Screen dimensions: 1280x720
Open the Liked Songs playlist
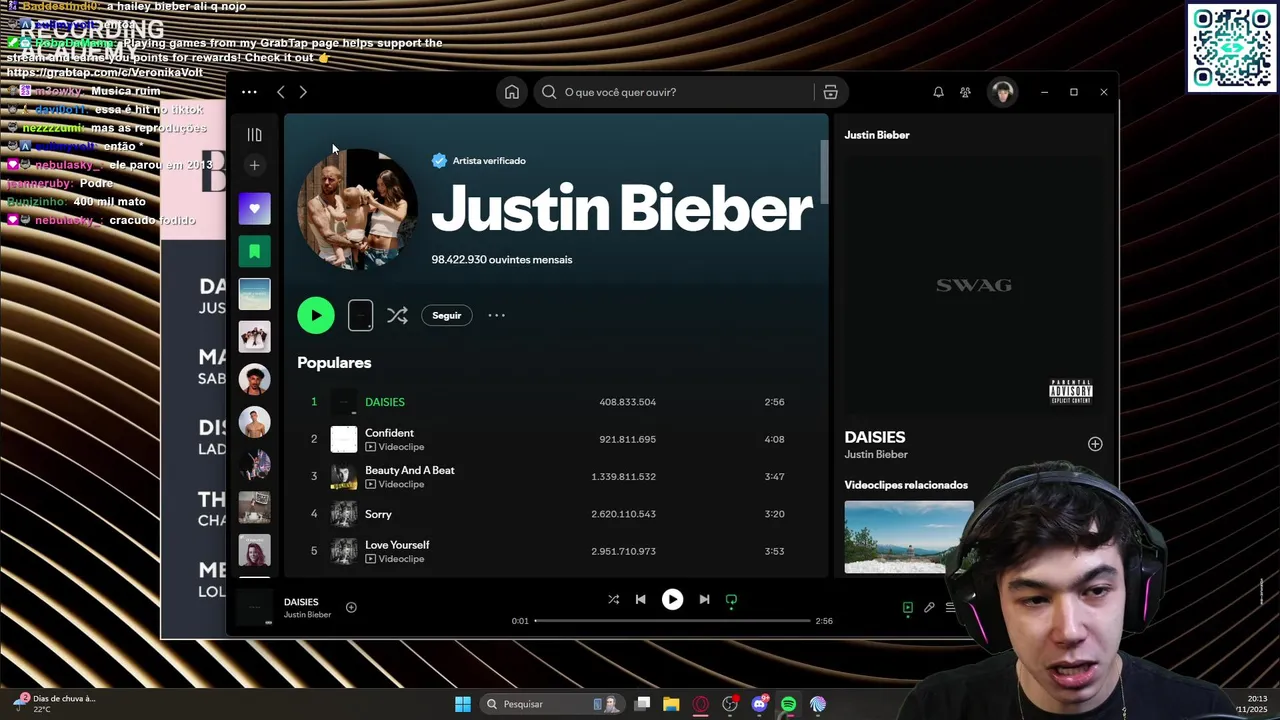point(254,209)
